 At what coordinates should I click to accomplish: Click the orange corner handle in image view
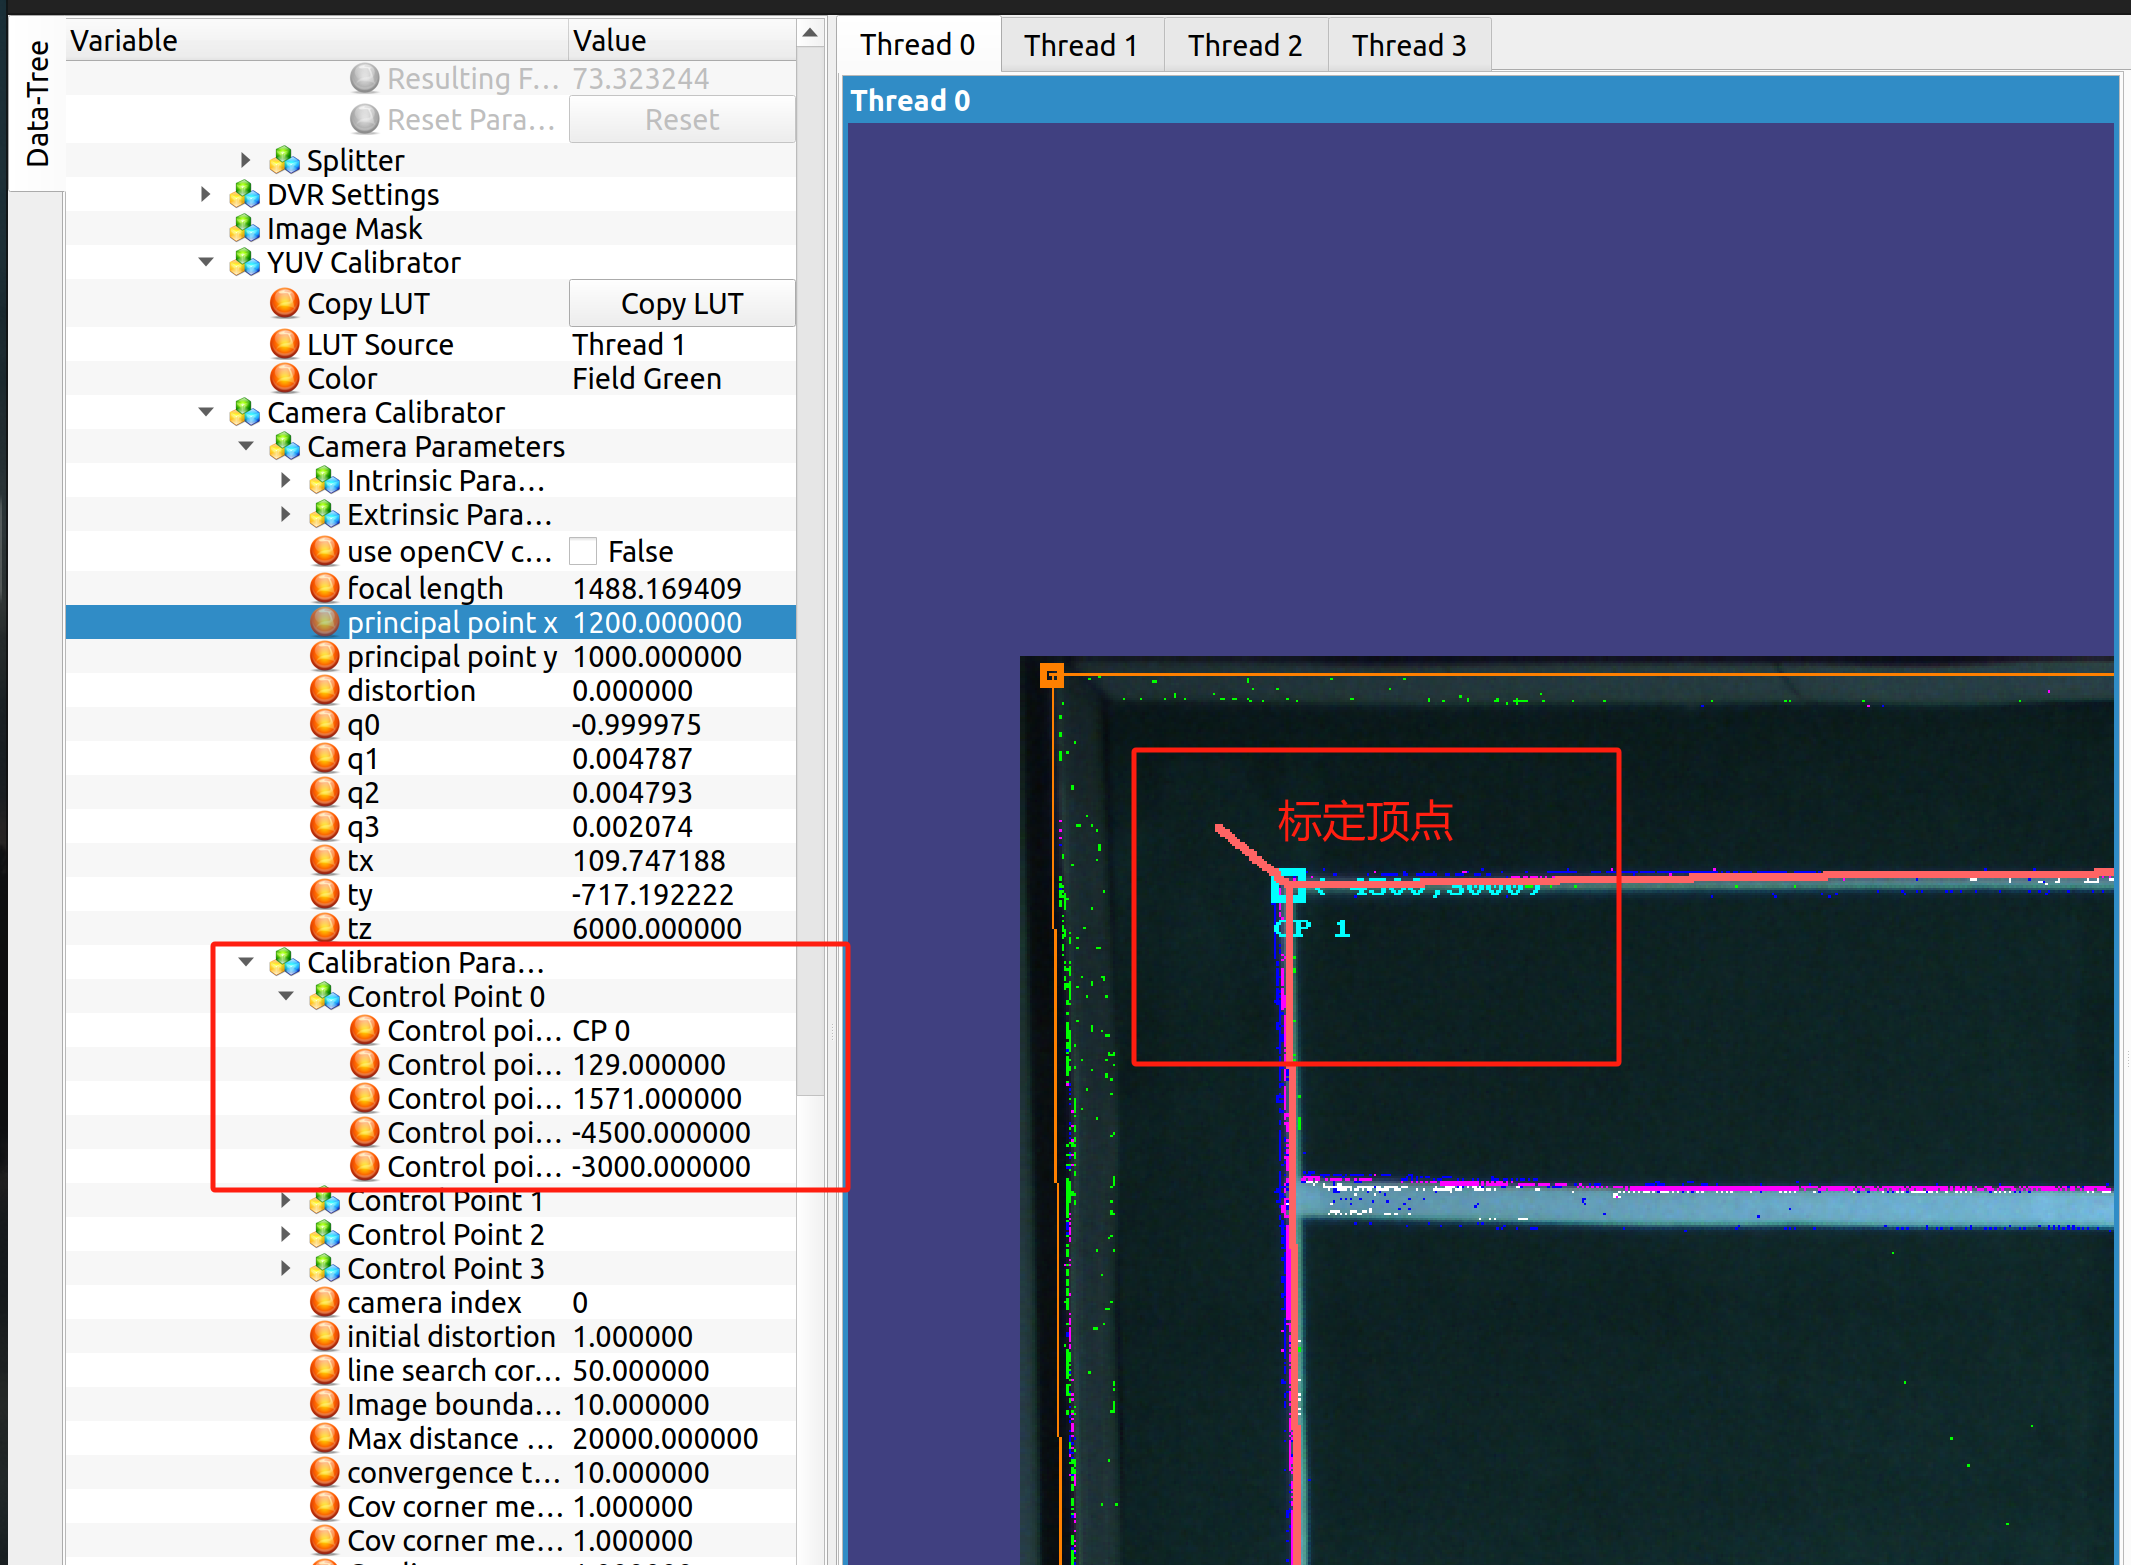coord(1051,676)
